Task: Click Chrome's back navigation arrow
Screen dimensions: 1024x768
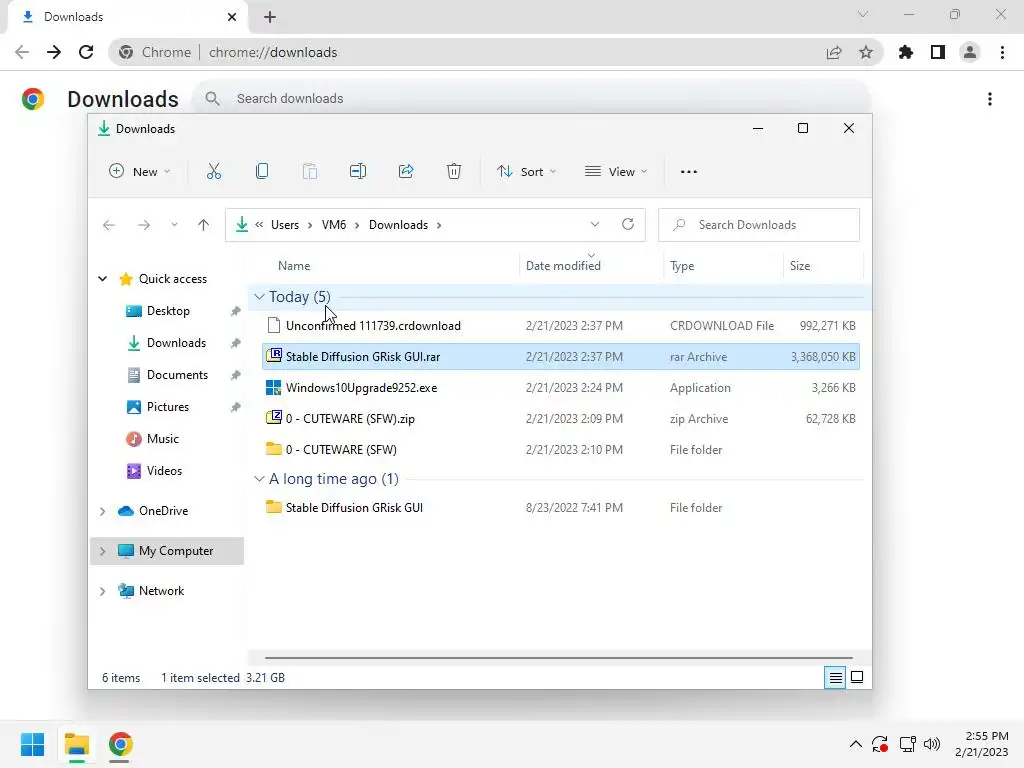Action: tap(22, 52)
